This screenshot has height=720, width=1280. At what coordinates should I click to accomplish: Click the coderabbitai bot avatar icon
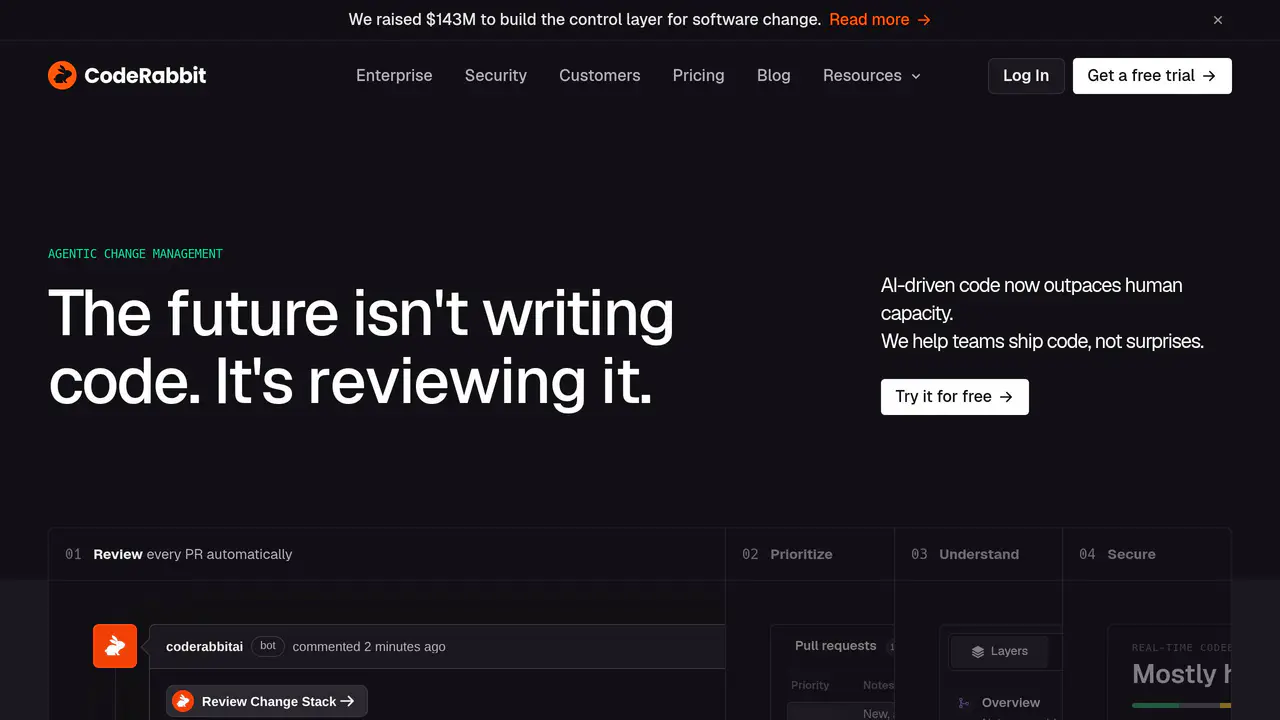point(115,646)
